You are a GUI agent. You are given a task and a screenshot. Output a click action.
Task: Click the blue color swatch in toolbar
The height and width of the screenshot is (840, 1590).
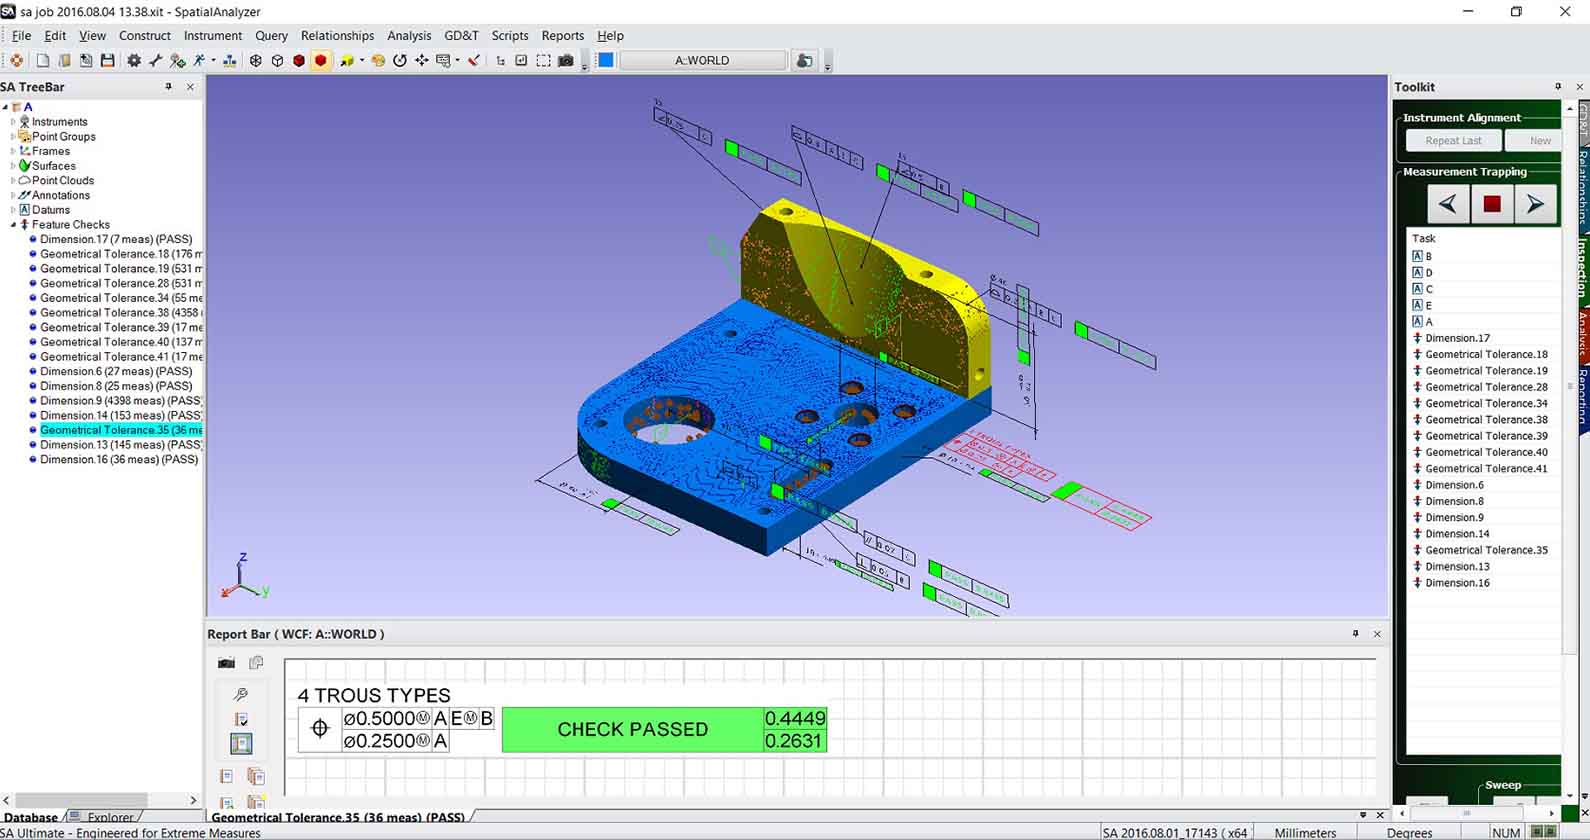(605, 61)
